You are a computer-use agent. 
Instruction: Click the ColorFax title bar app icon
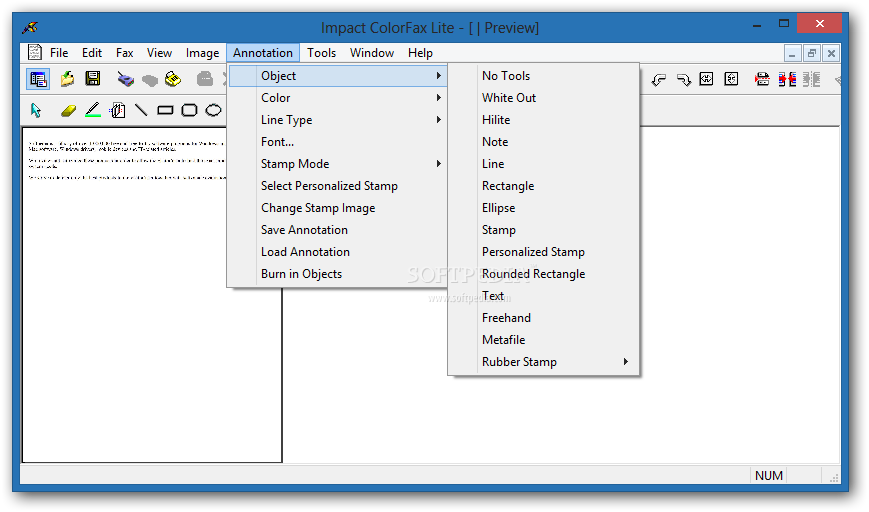(30, 27)
